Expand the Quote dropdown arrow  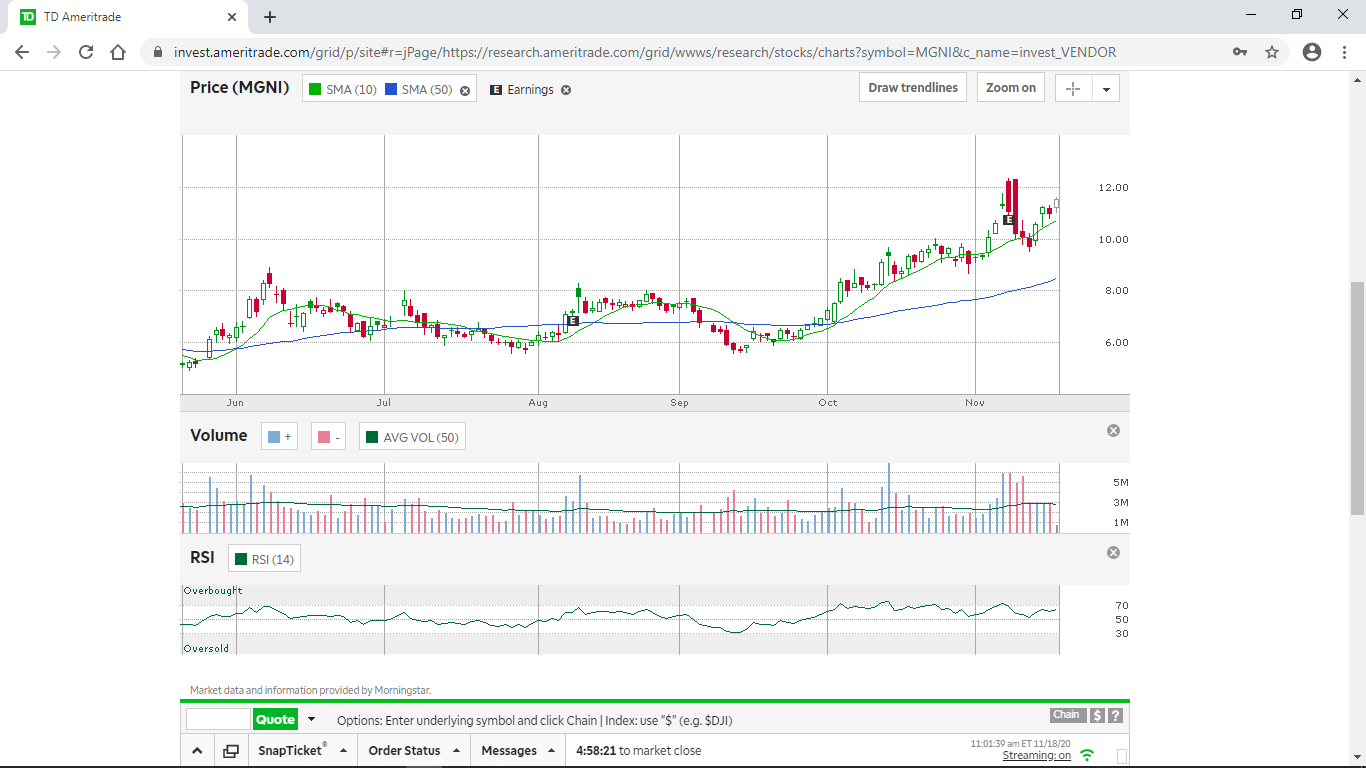(x=311, y=719)
